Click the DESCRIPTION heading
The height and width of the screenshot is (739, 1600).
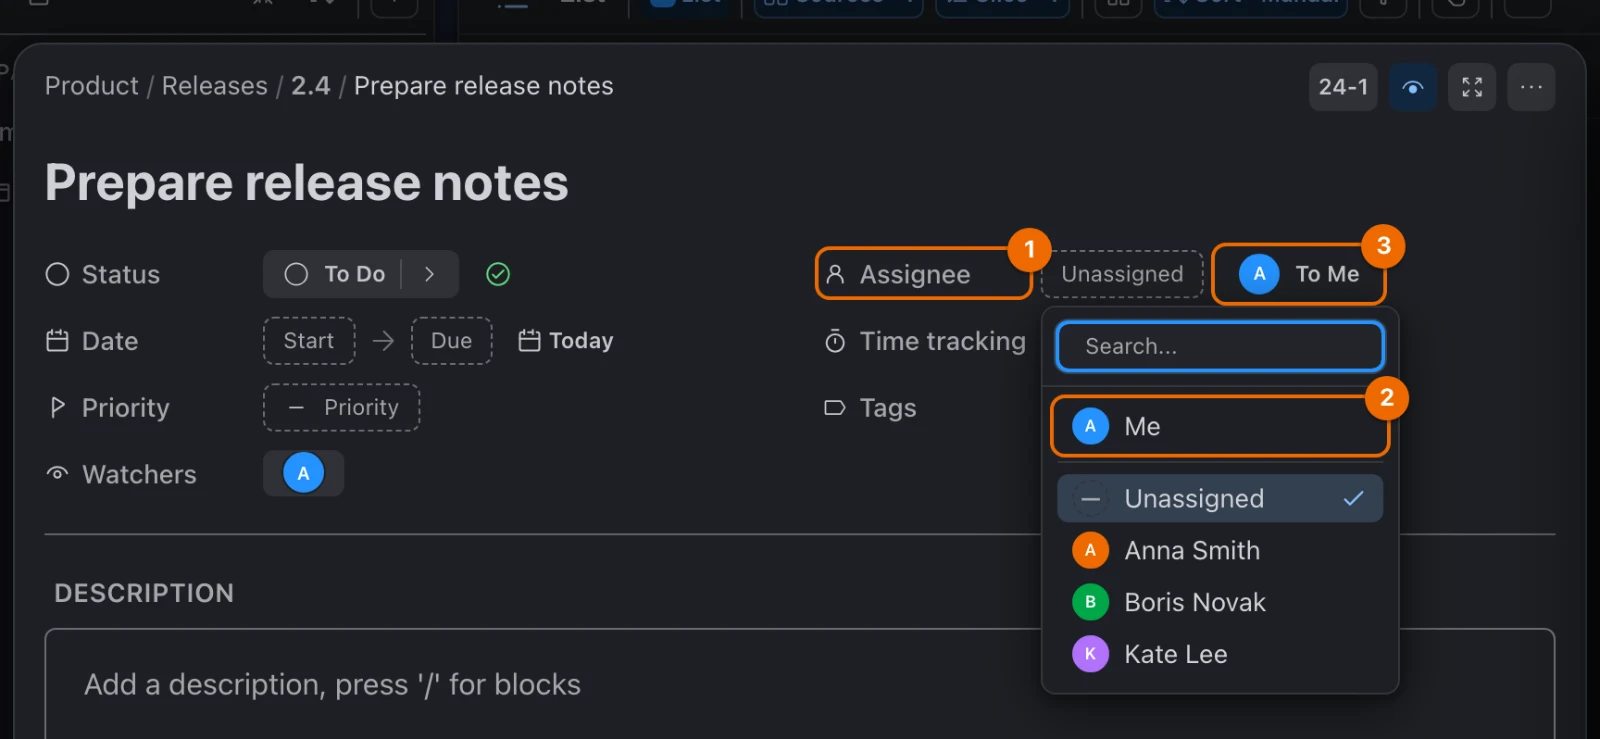tap(144, 593)
